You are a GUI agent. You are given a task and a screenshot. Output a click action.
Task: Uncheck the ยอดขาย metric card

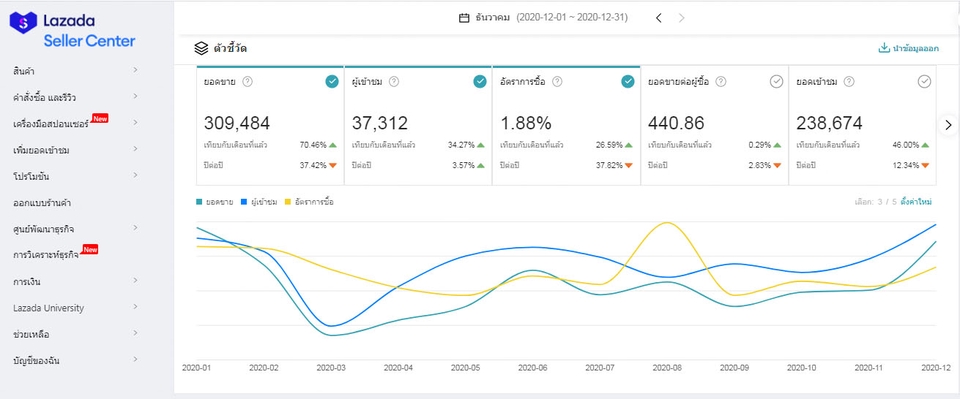coord(332,81)
